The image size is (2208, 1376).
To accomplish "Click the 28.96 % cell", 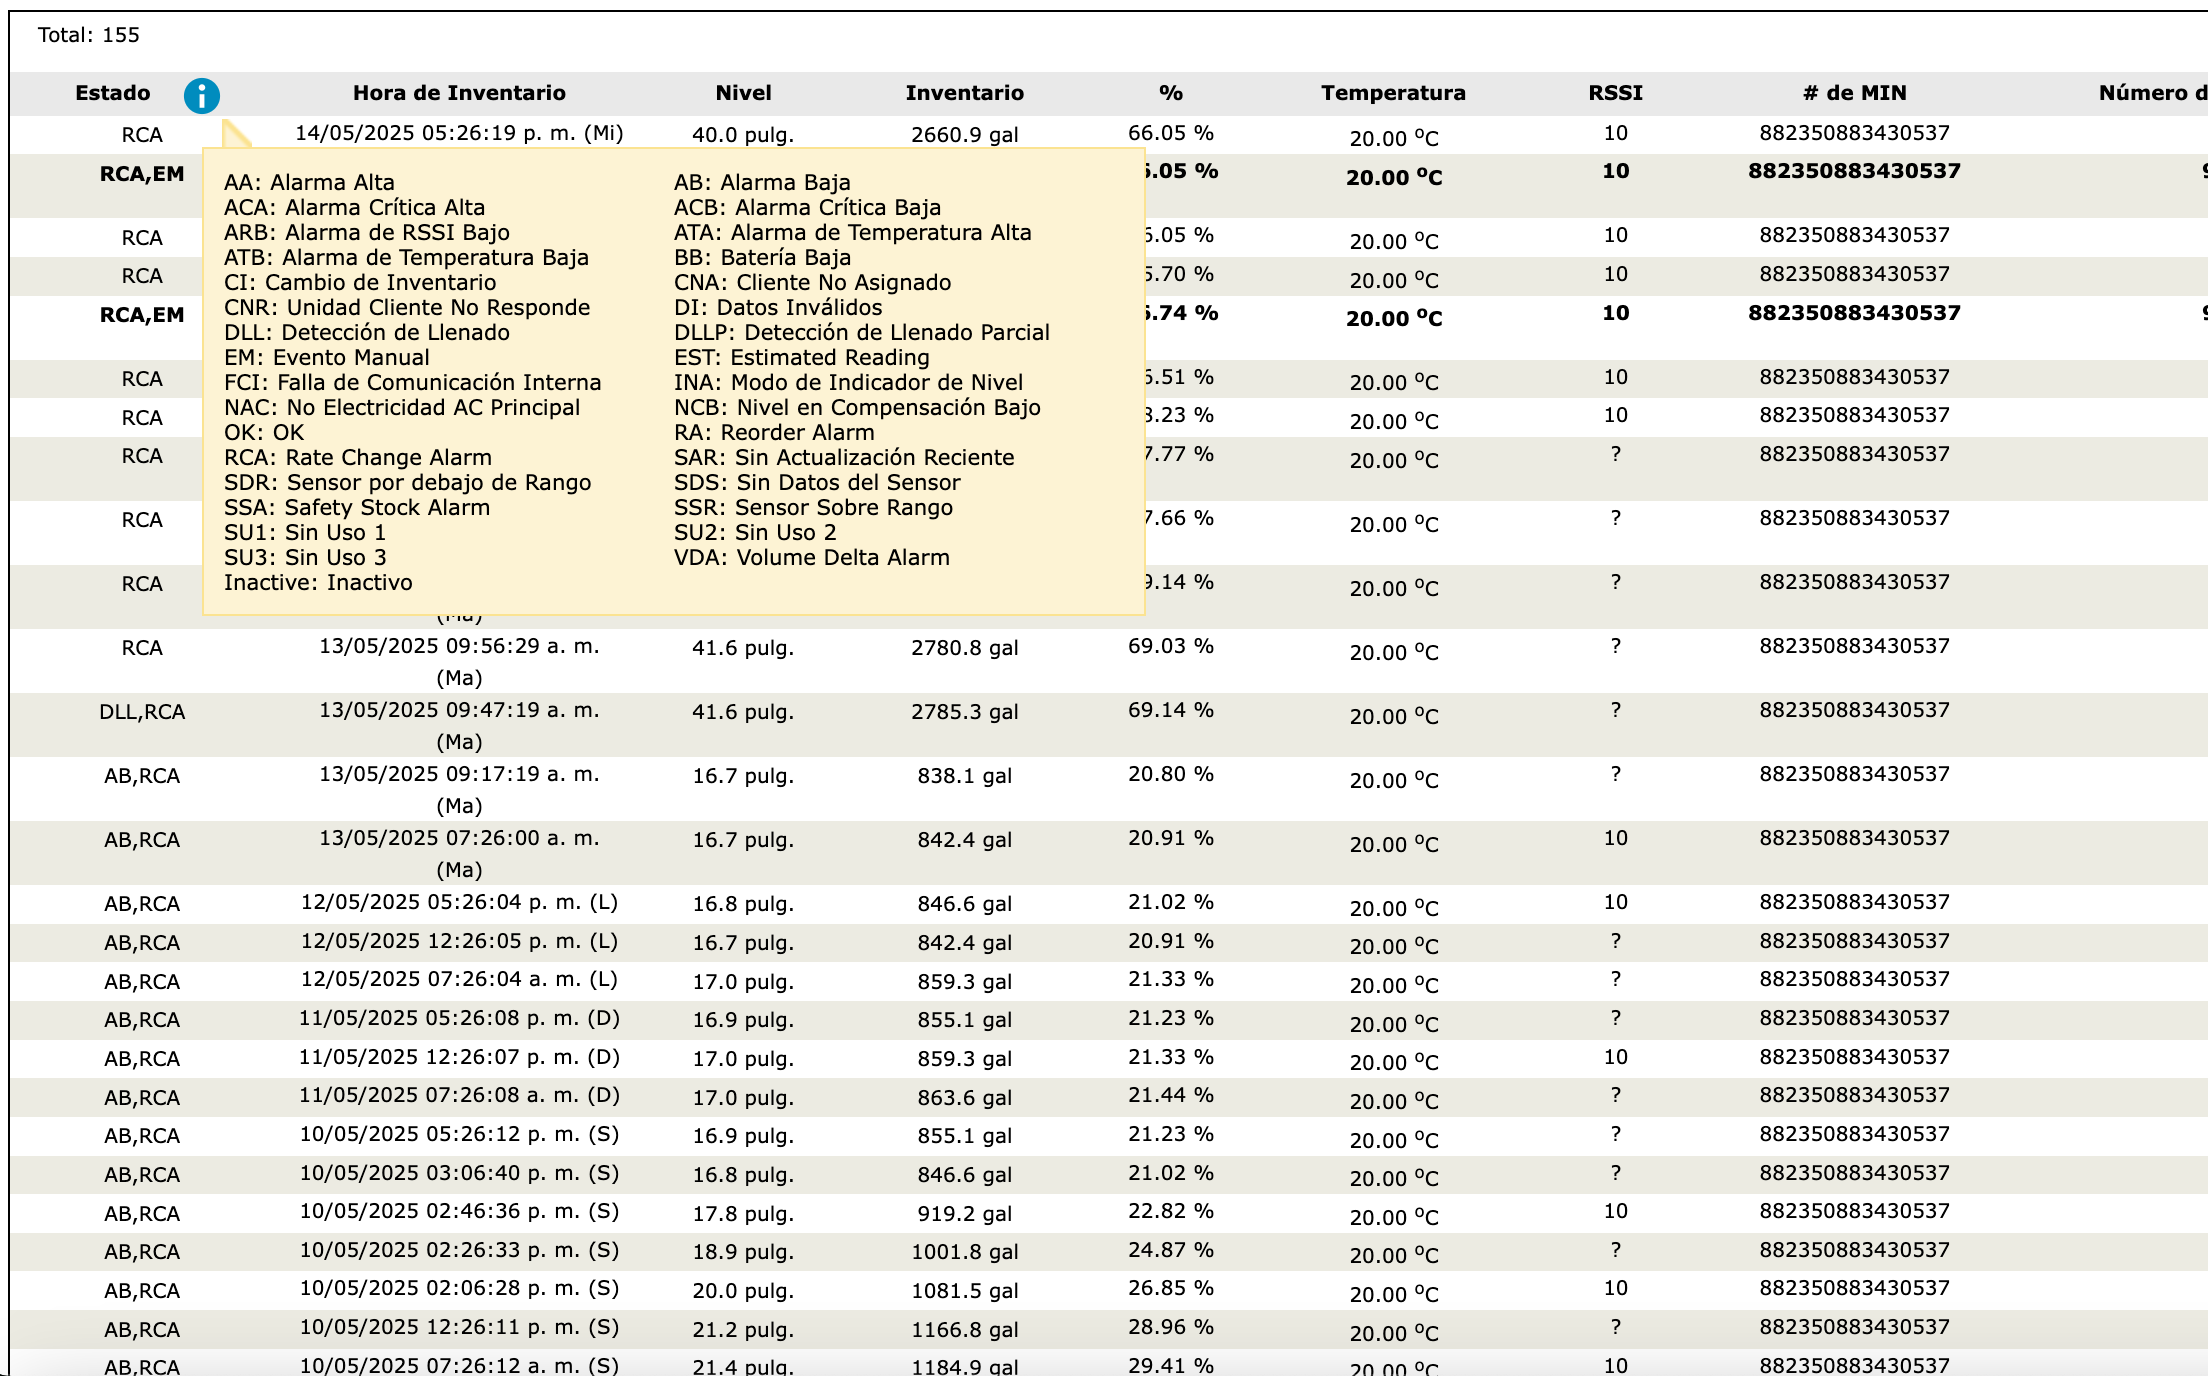I will click(x=1171, y=1327).
